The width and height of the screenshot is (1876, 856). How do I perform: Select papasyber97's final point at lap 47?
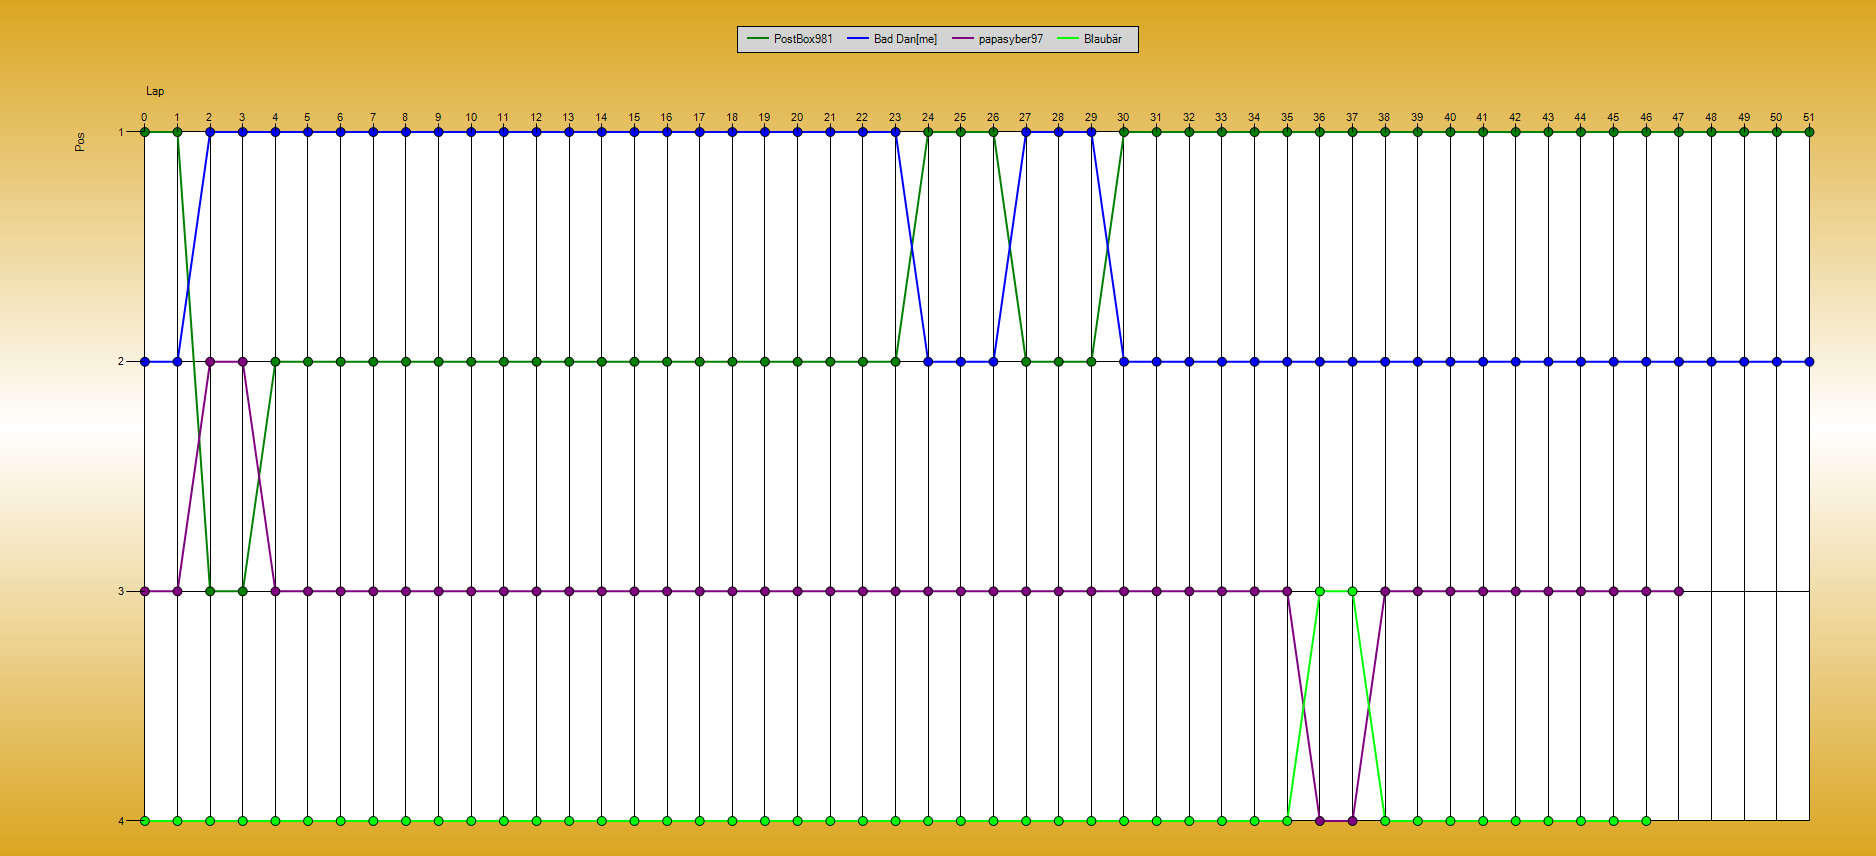pyautogui.click(x=1679, y=591)
